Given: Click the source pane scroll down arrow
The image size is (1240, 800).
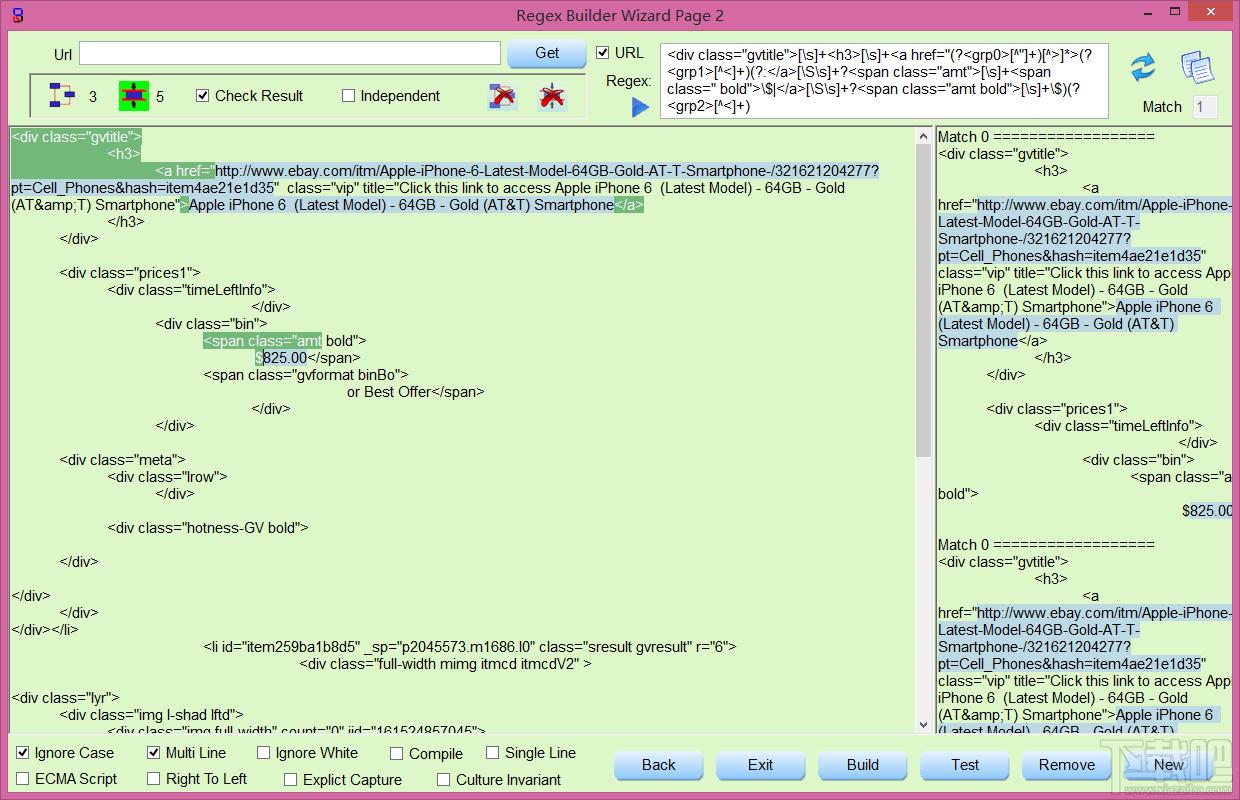Looking at the screenshot, I should tap(924, 725).
